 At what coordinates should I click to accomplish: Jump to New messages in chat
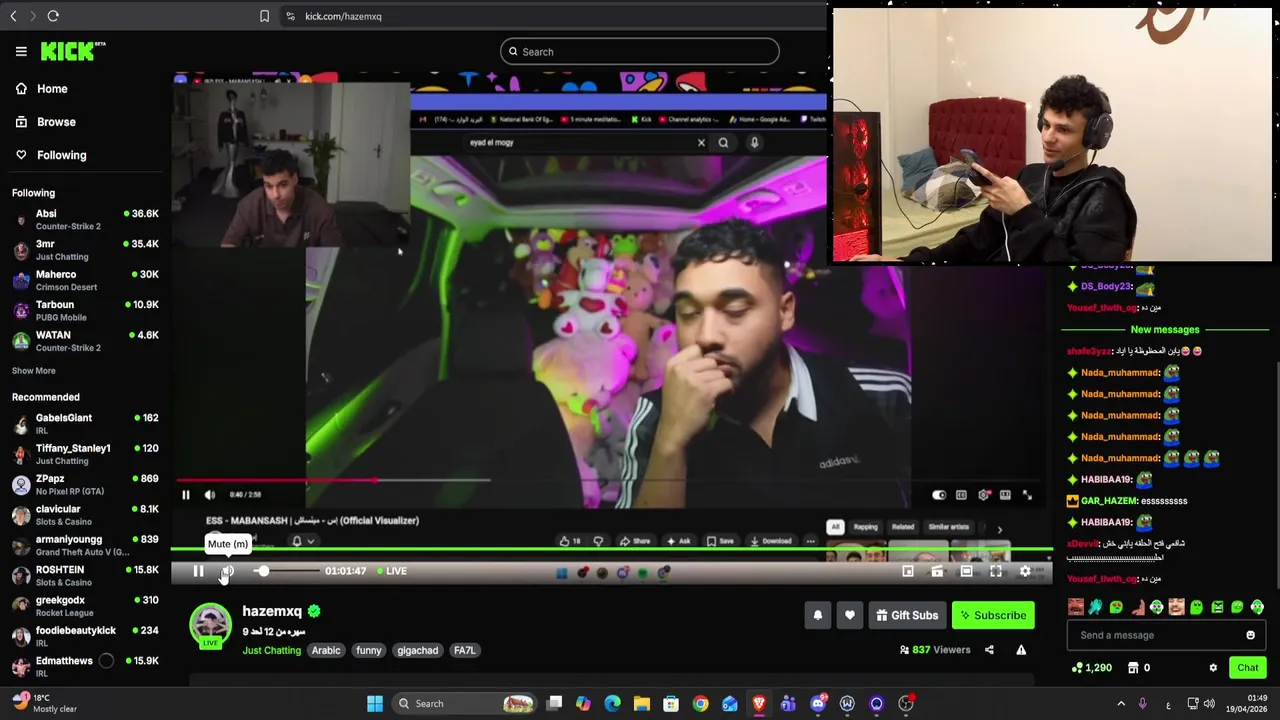[x=1165, y=329]
